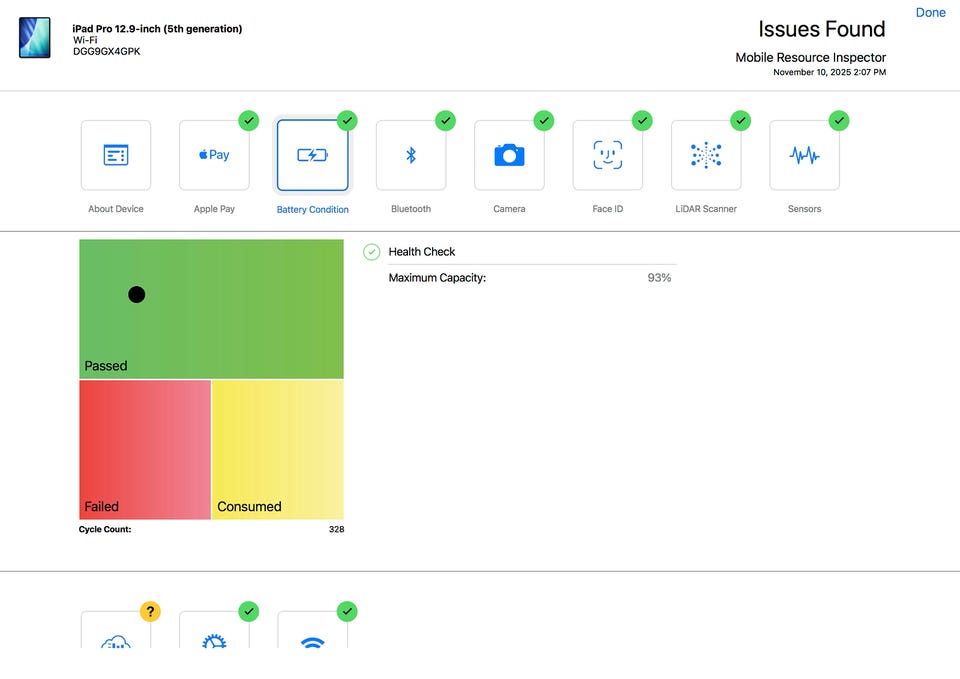960x679 pixels.
Task: Open the About Device tile
Action: click(116, 156)
